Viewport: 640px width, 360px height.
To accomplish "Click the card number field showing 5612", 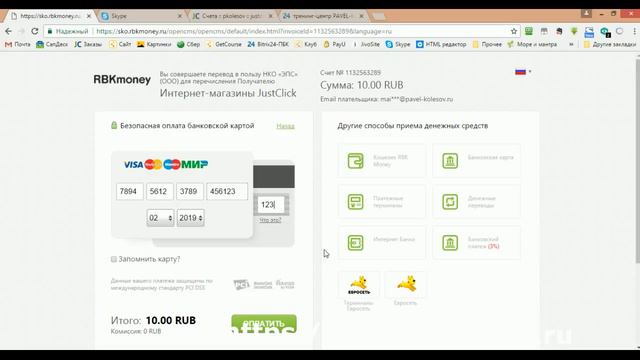I will click(x=160, y=191).
